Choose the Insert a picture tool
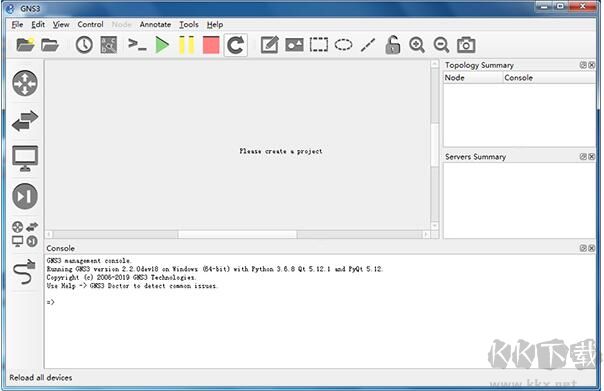Viewport: 604px width, 391px height. click(x=294, y=45)
